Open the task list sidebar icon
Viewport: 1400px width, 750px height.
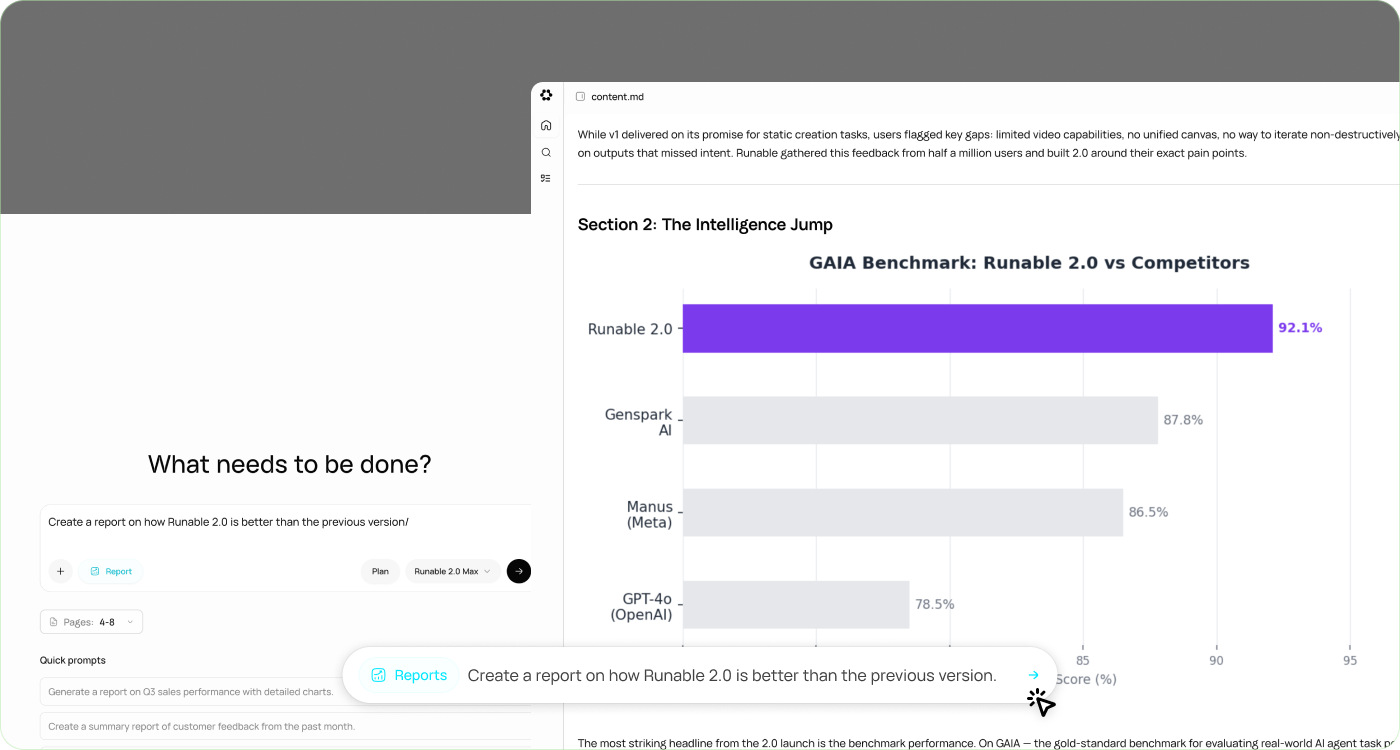[x=546, y=178]
